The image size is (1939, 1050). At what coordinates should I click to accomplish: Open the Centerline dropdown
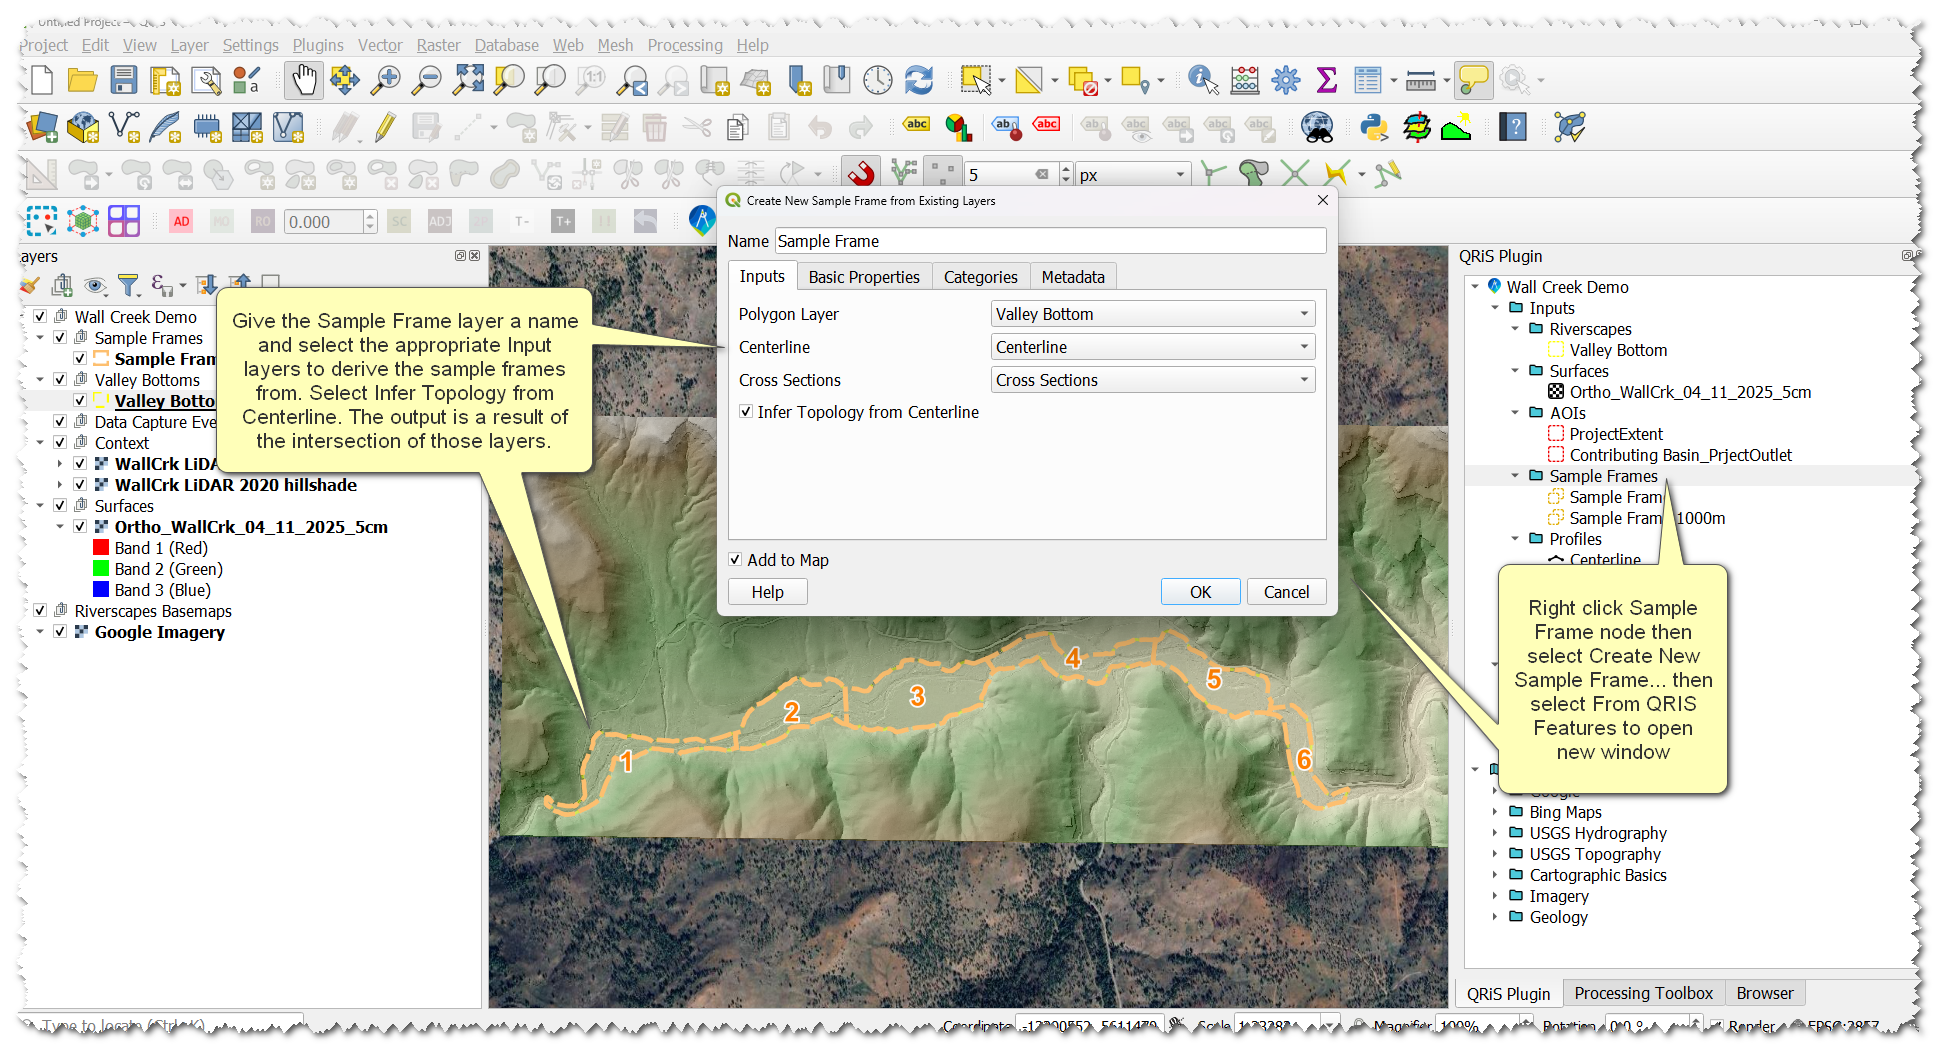point(1153,347)
